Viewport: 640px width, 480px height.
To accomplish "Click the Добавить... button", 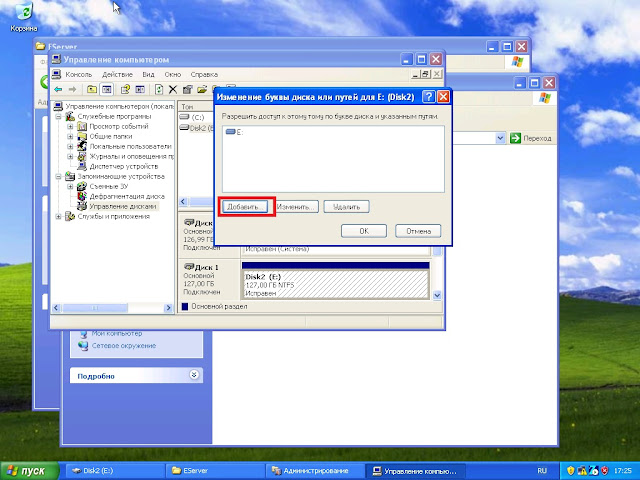I will 245,207.
